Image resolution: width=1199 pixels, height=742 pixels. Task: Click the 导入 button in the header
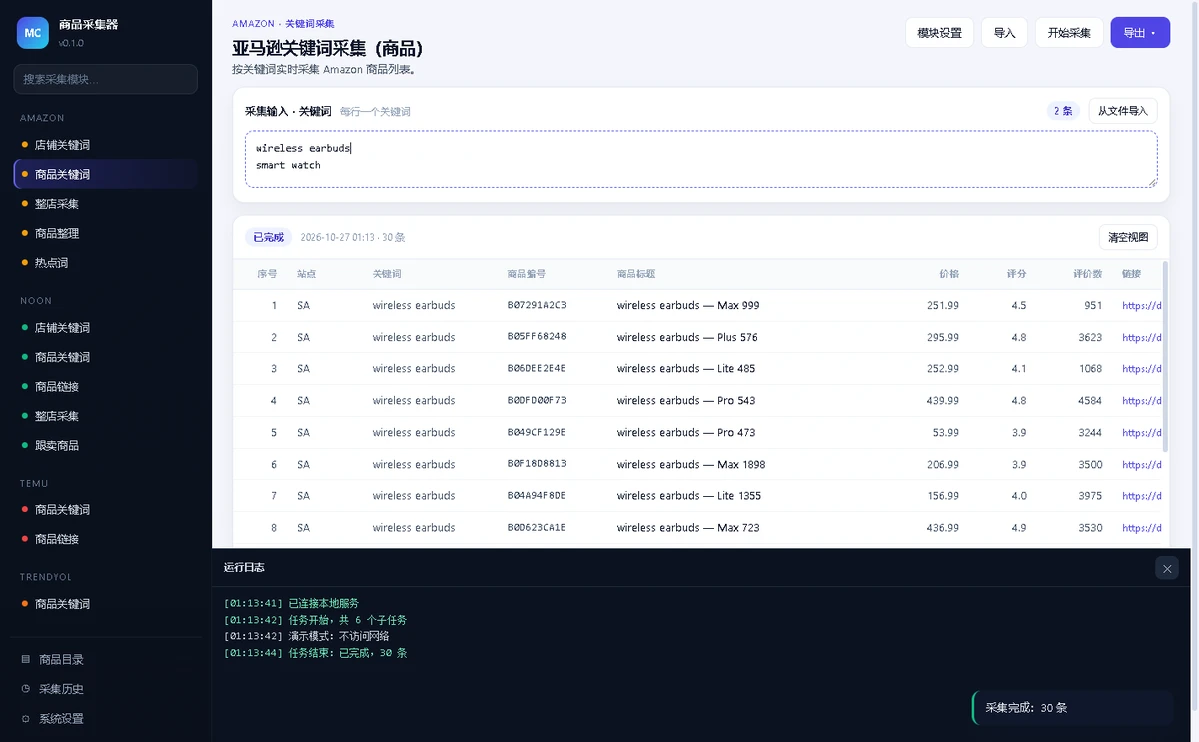(1004, 33)
